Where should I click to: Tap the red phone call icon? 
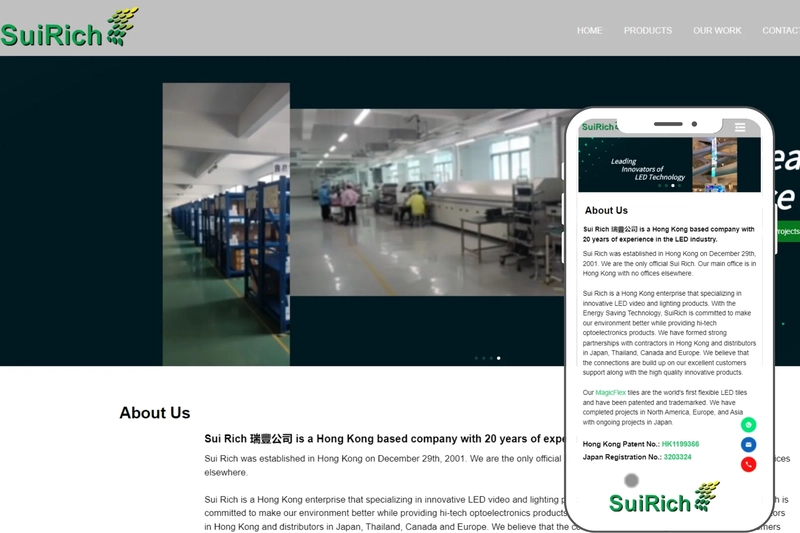coord(748,465)
